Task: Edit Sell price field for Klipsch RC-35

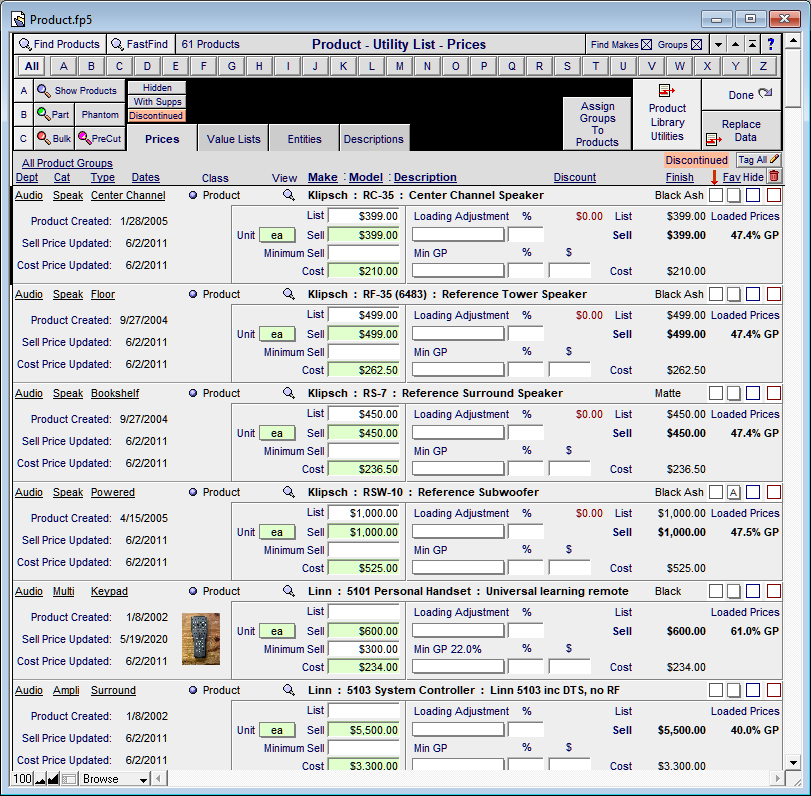Action: tap(364, 235)
